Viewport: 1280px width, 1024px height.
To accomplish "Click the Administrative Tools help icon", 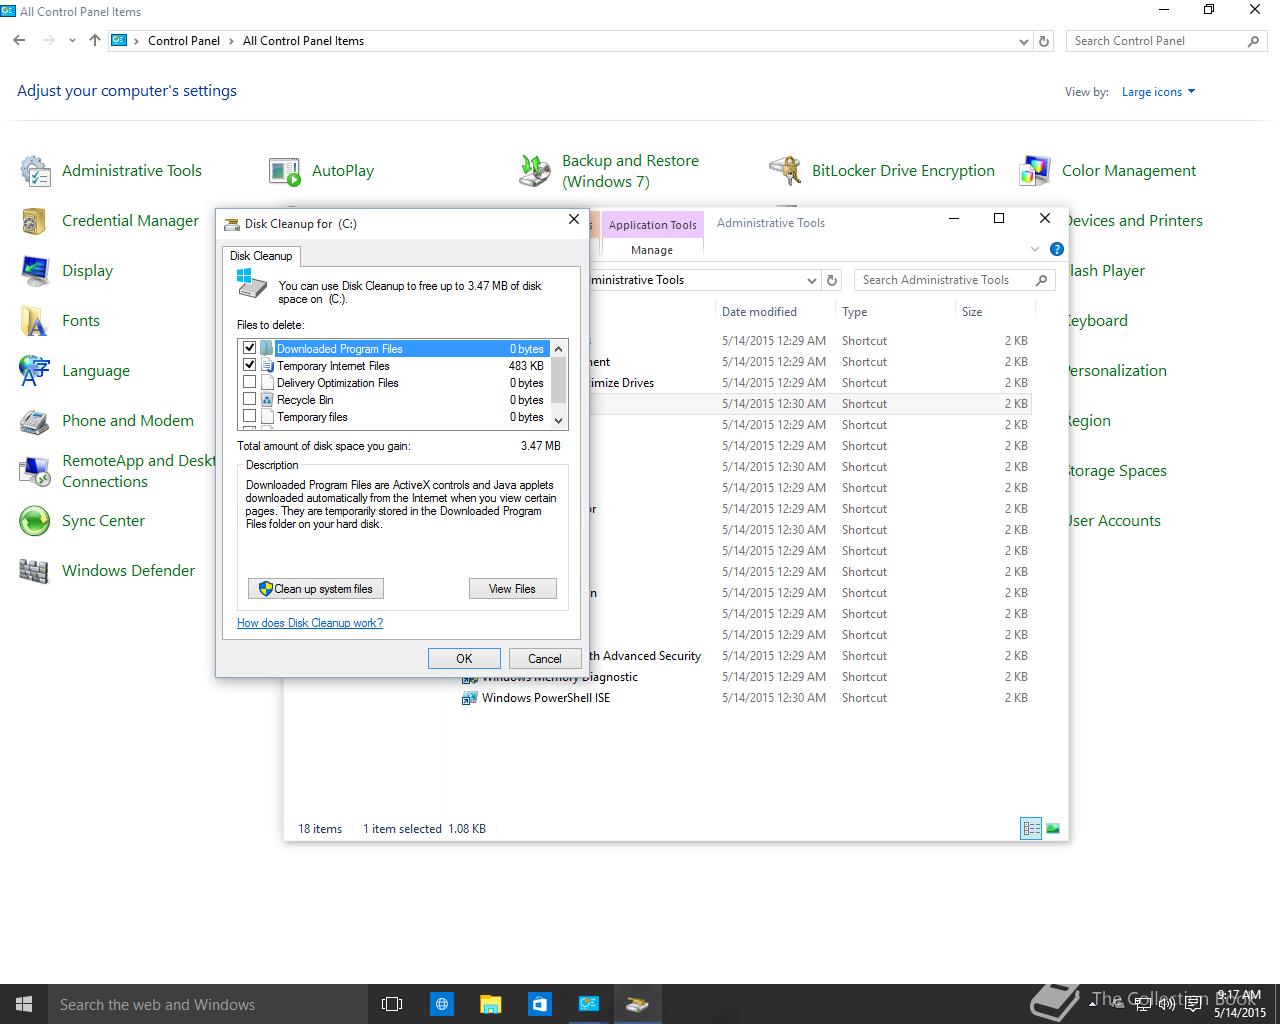I will (1057, 249).
